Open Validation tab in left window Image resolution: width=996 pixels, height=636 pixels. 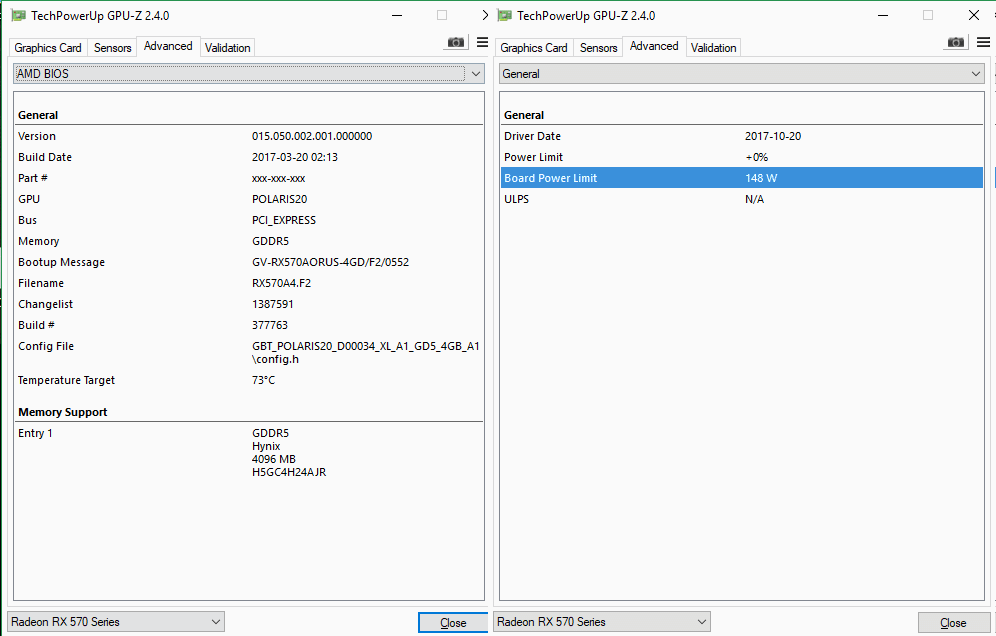click(227, 48)
